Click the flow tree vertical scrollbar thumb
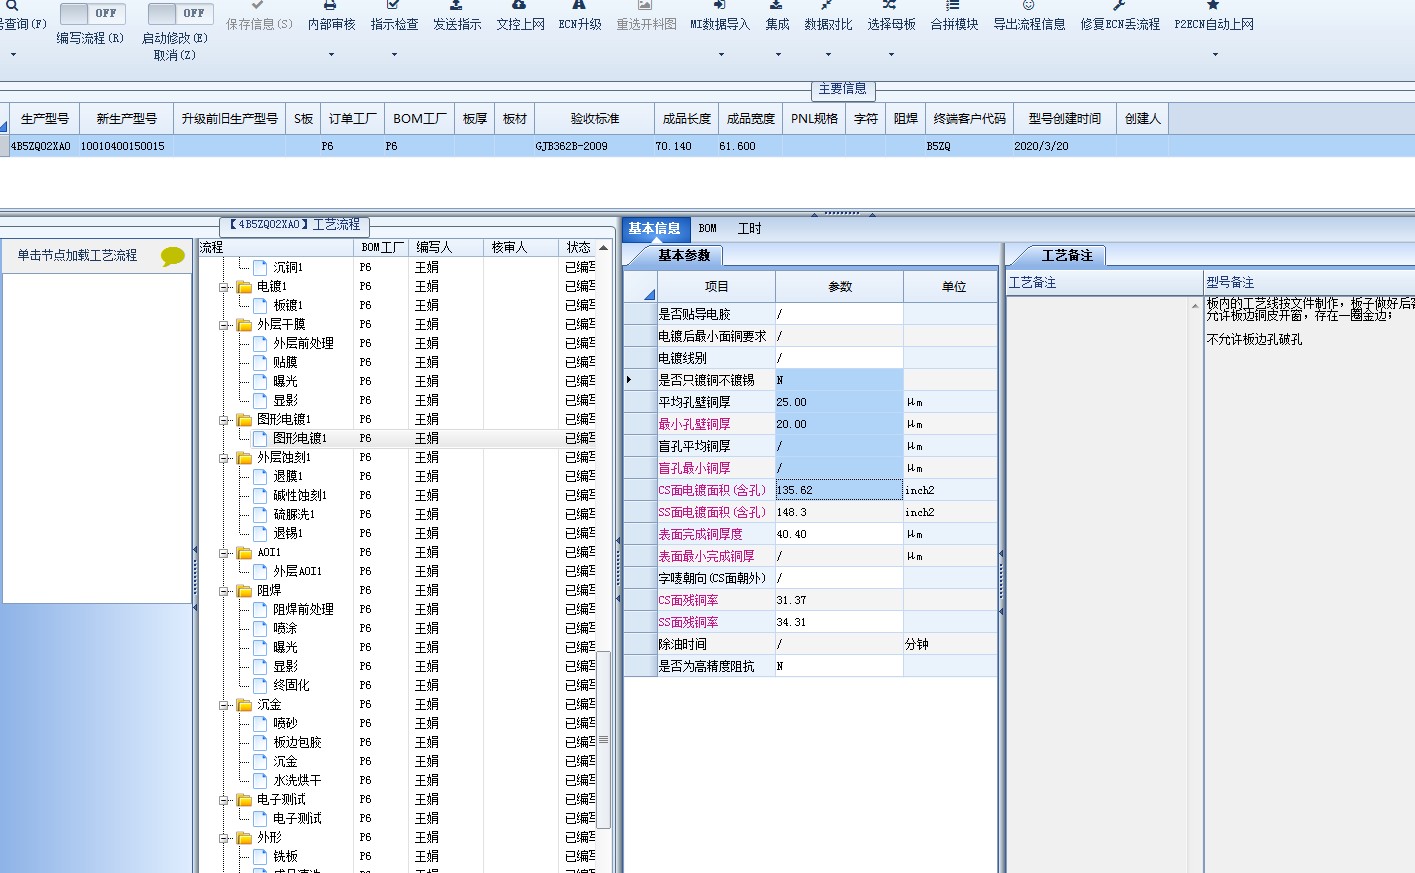The height and width of the screenshot is (873, 1415). pos(604,740)
